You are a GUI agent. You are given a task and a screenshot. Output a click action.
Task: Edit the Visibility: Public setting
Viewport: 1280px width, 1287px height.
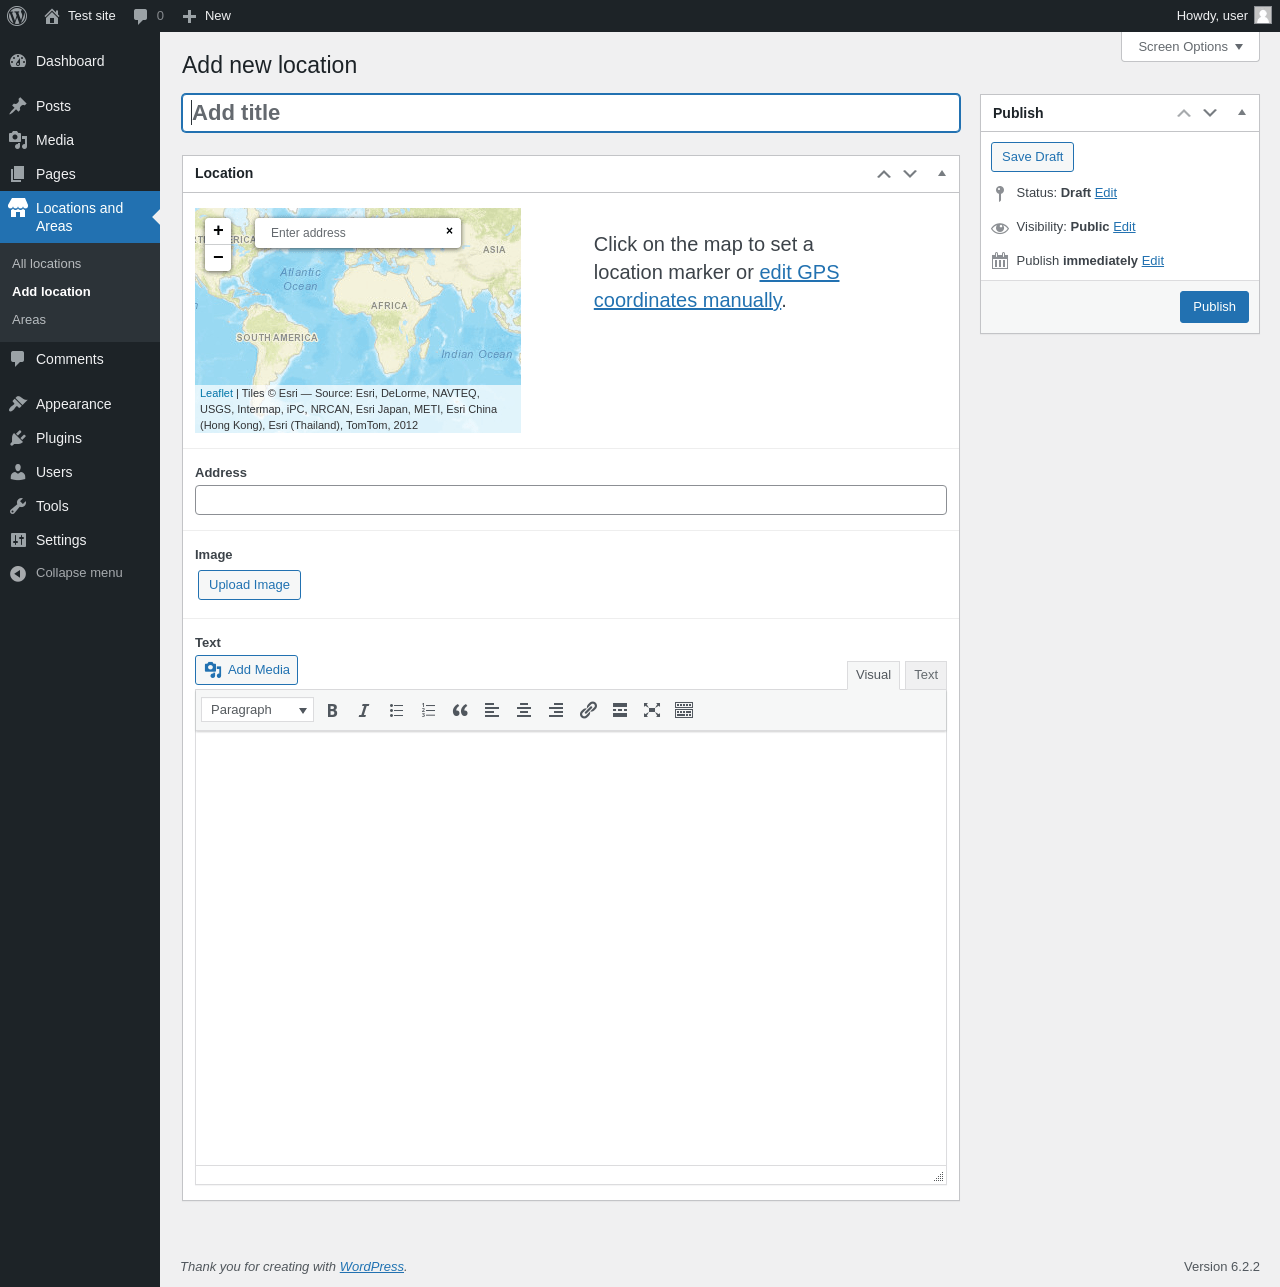pyautogui.click(x=1124, y=227)
